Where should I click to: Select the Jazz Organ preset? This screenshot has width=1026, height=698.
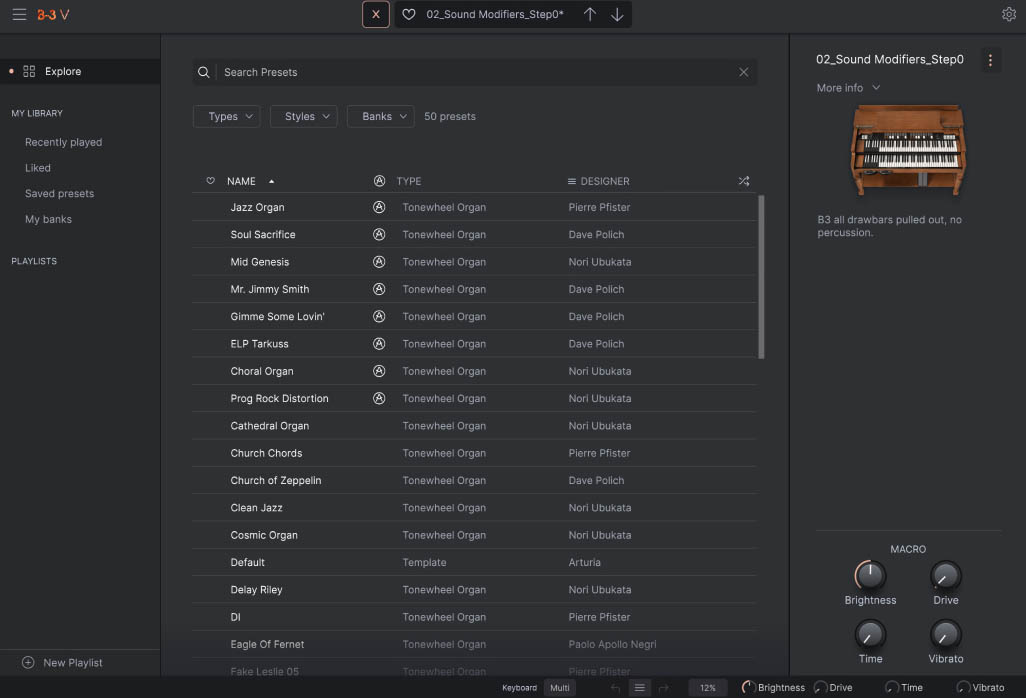(x=257, y=207)
